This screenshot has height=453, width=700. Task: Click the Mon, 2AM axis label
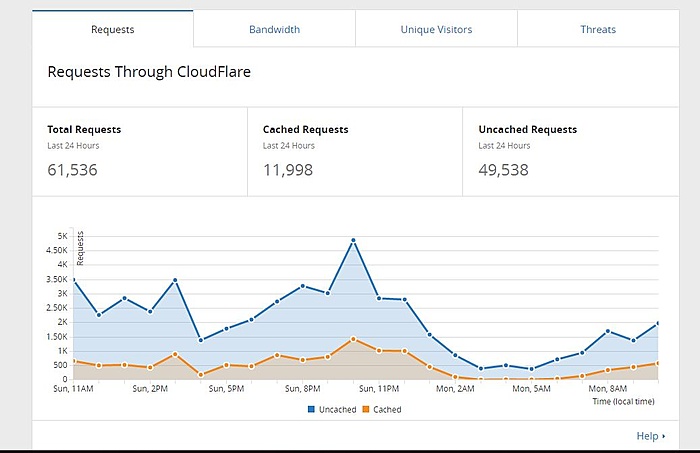pos(455,389)
